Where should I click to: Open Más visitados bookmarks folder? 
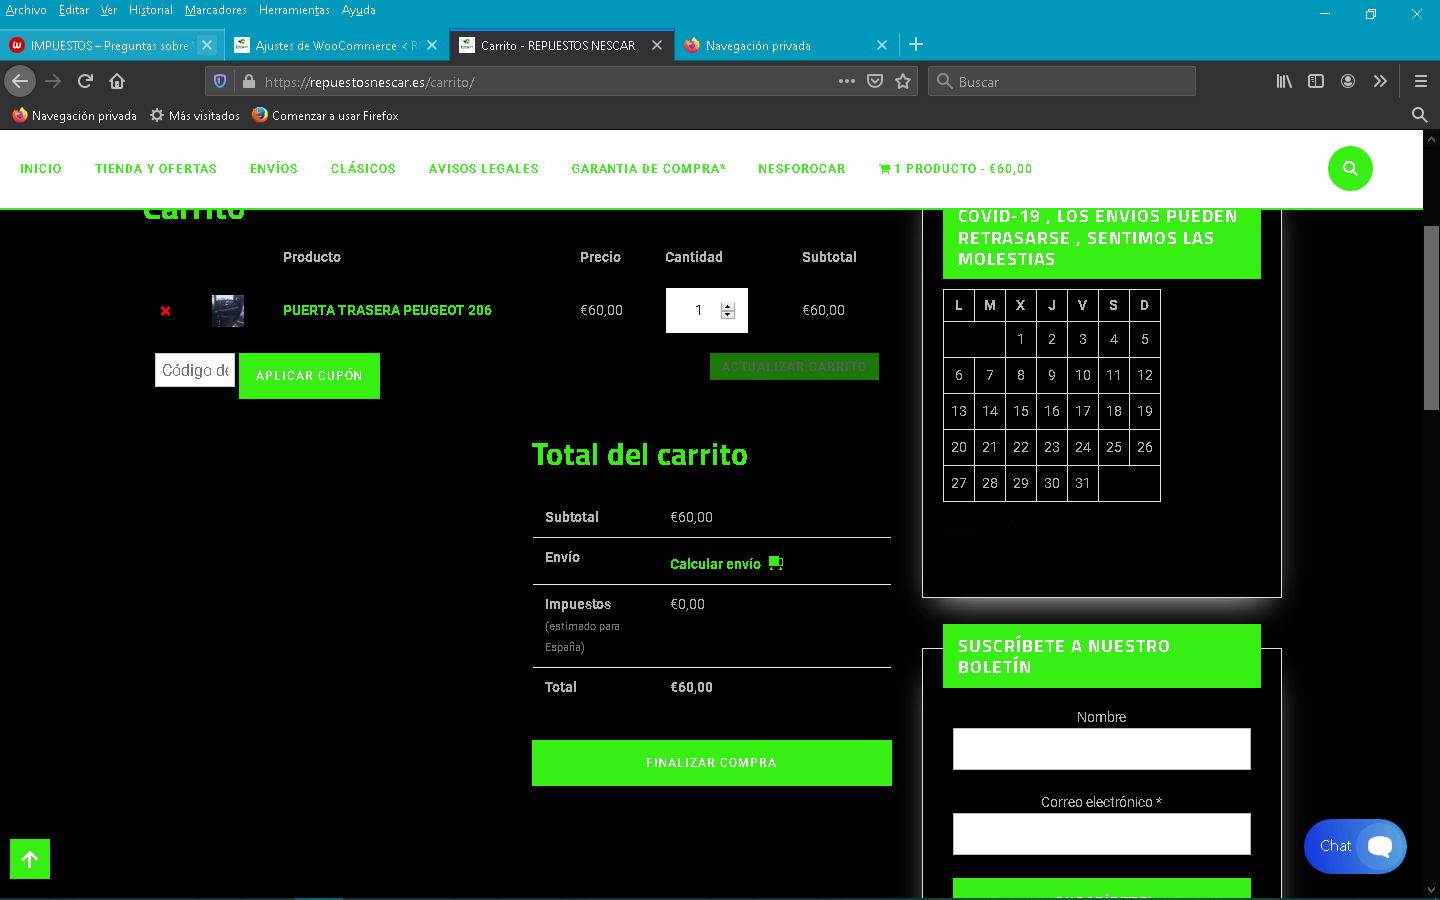tap(195, 116)
